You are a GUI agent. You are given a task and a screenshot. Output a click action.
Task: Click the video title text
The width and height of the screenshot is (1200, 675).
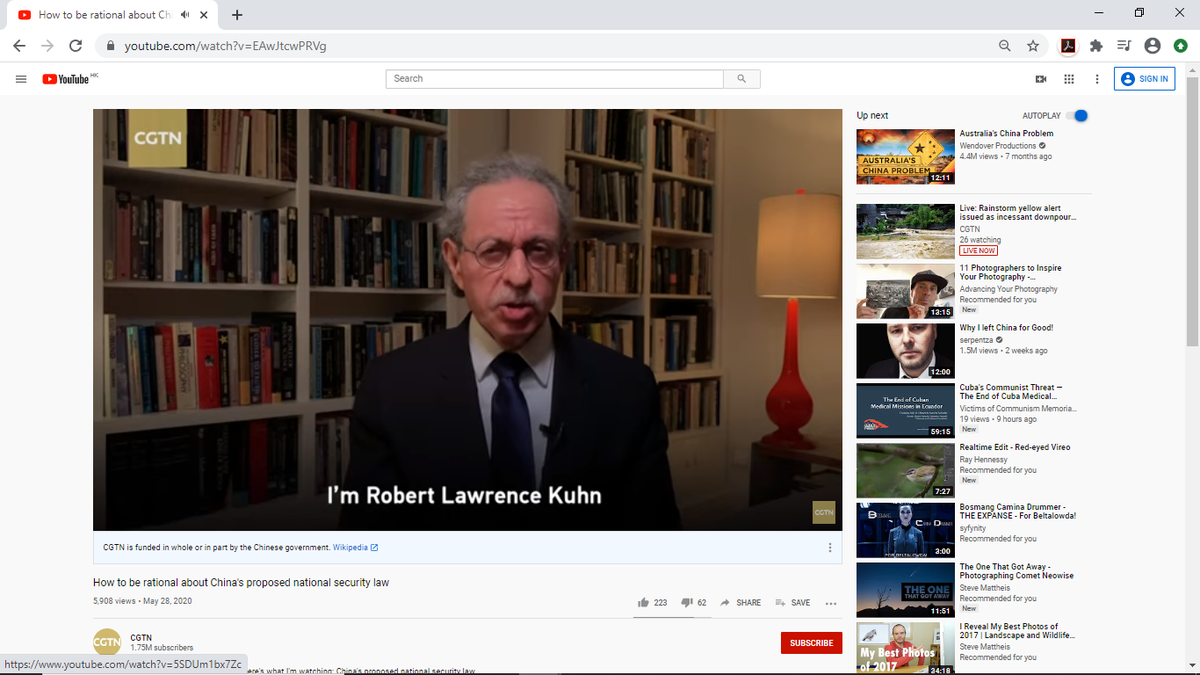tap(240, 582)
